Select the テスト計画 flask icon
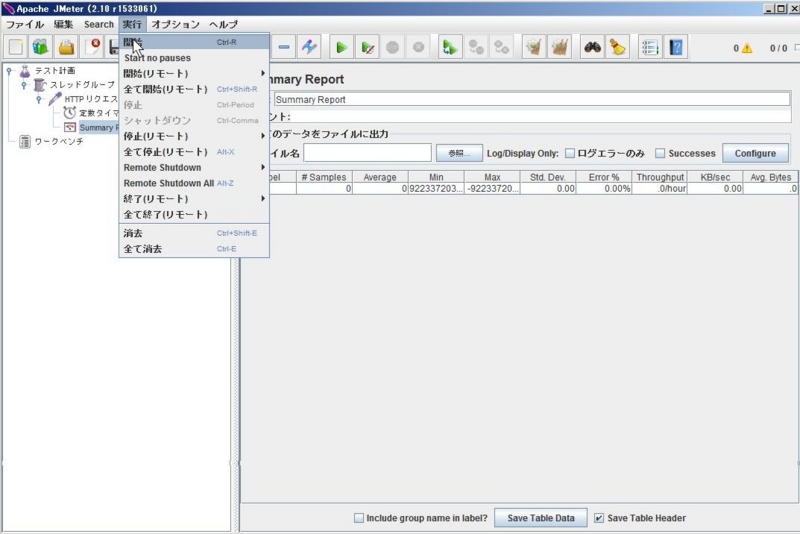800x534 pixels. [25, 71]
